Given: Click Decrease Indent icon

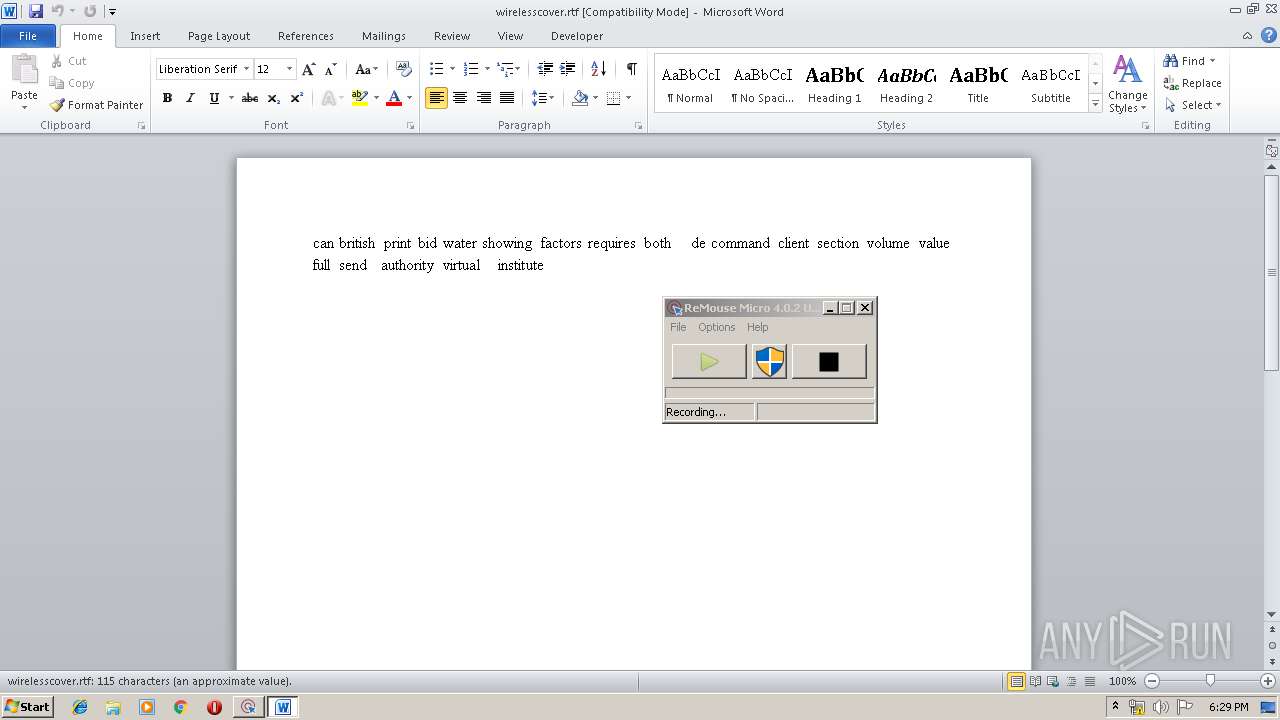Looking at the screenshot, I should coord(545,69).
